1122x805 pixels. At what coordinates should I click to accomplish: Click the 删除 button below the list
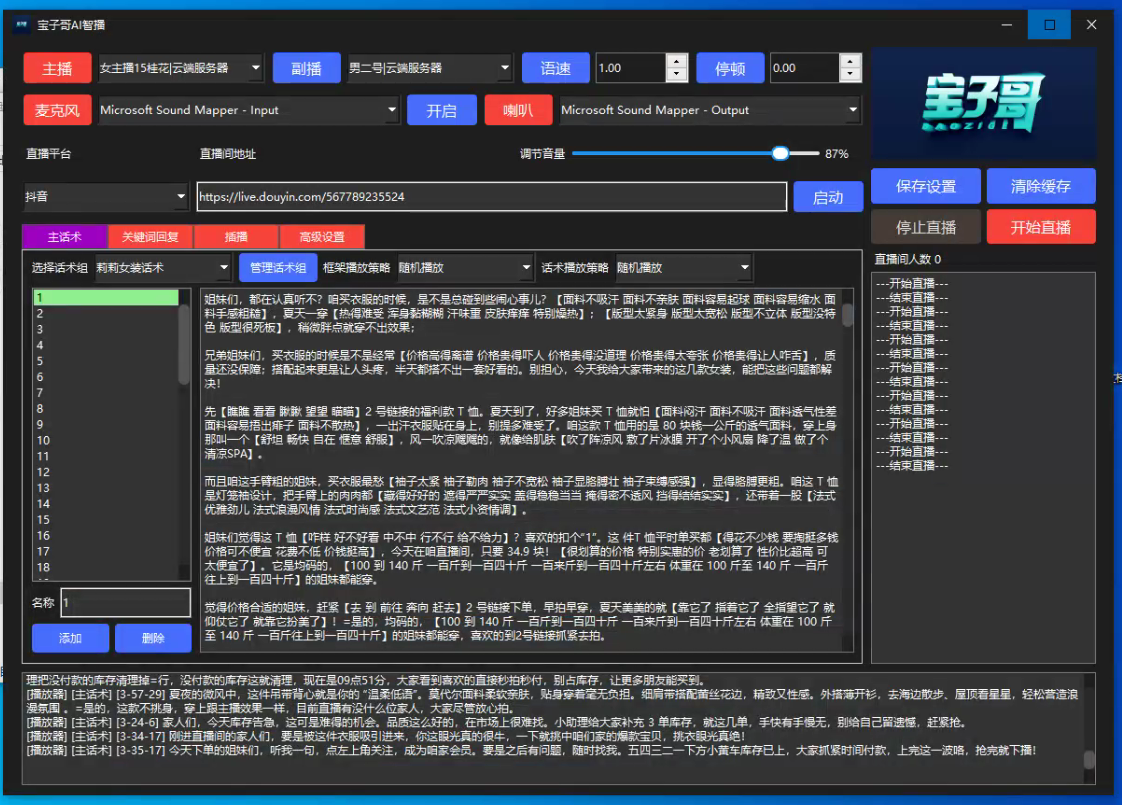click(x=152, y=638)
